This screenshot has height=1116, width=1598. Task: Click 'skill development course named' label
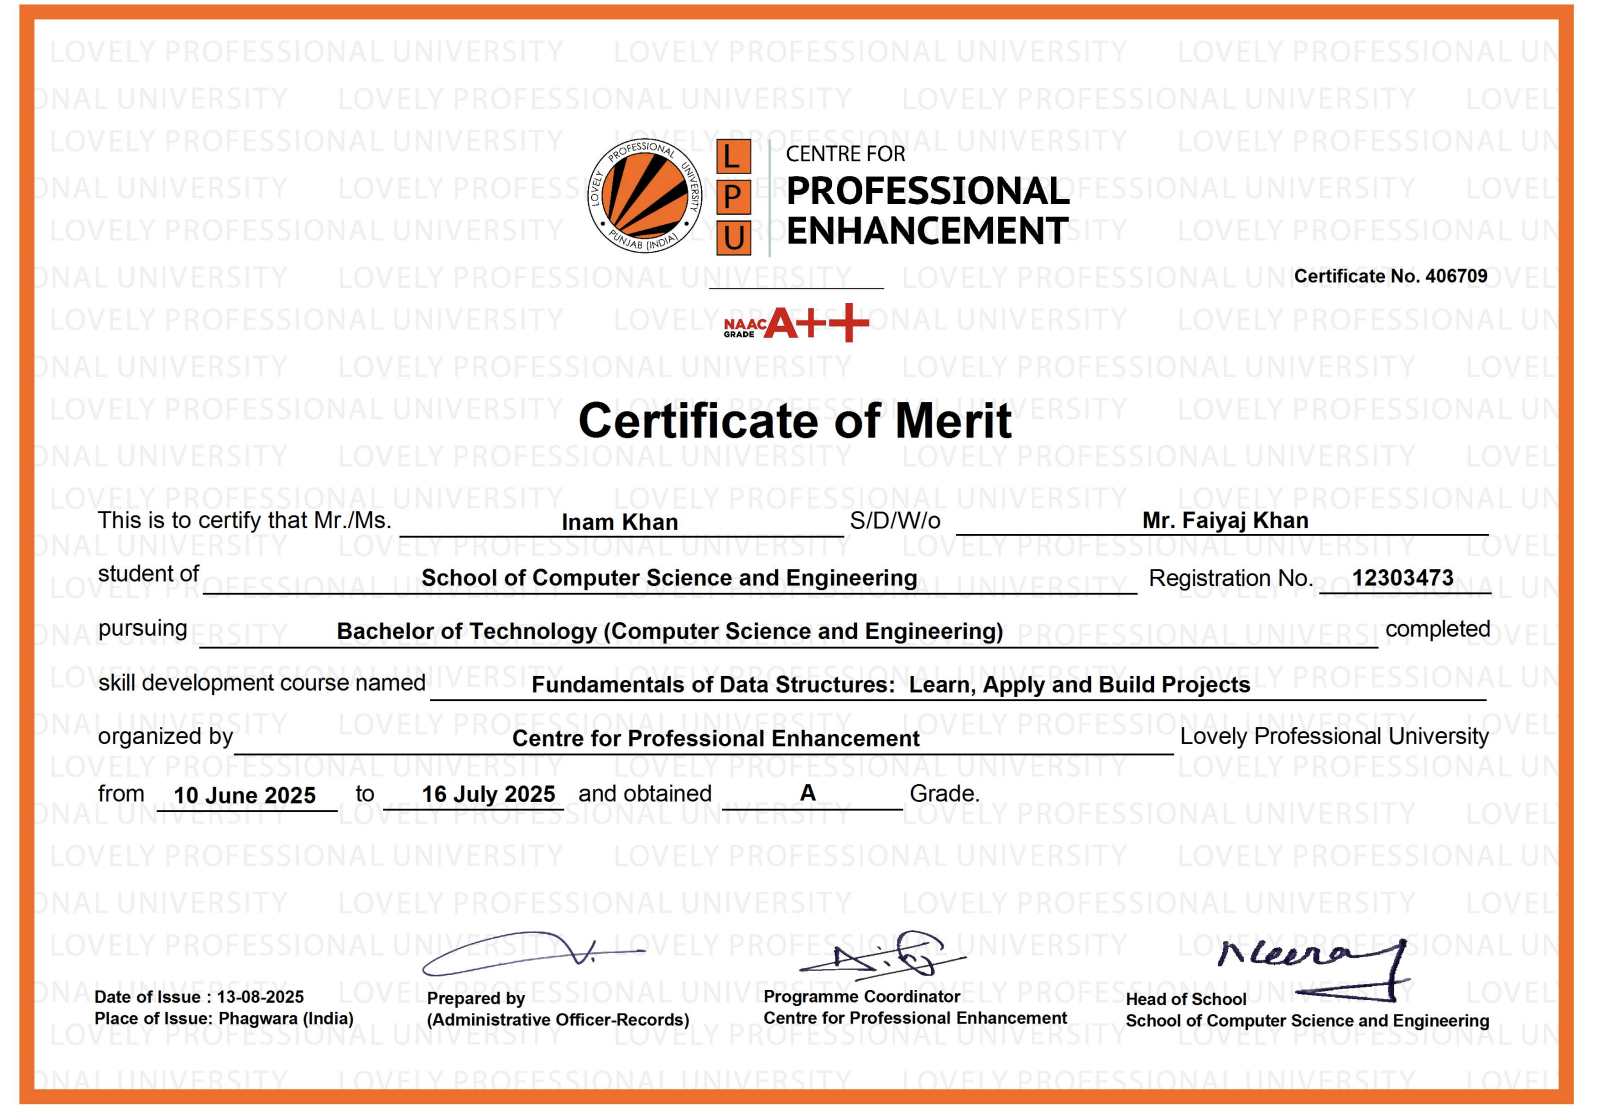tap(262, 683)
